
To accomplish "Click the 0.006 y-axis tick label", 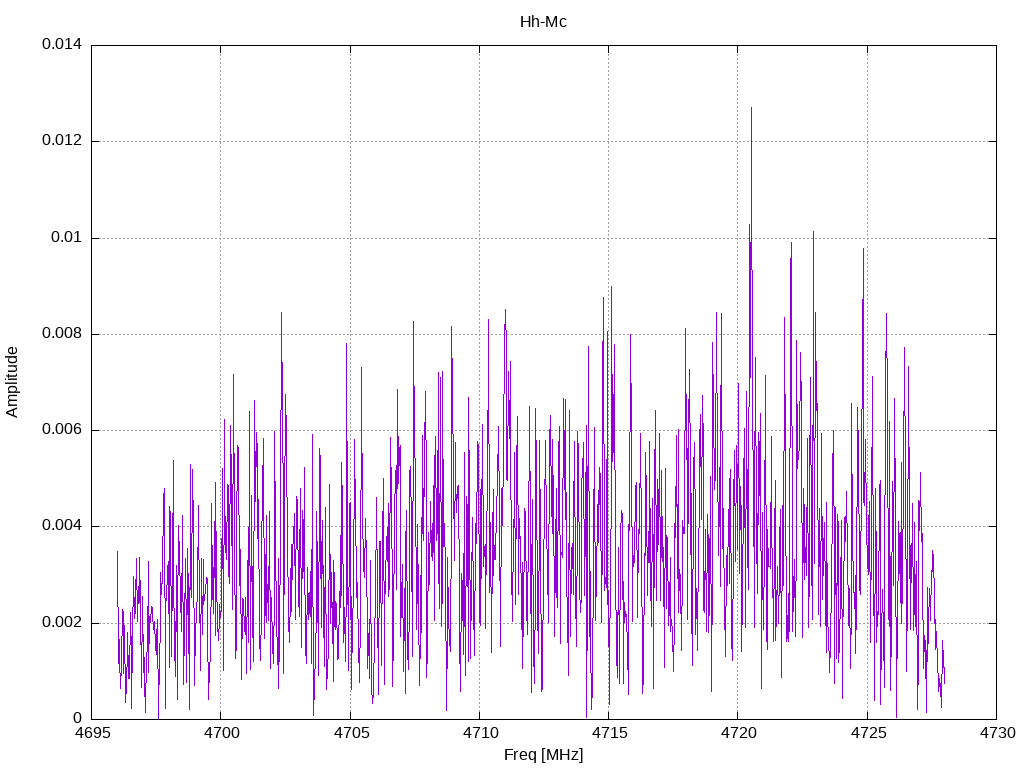I will click(62, 430).
